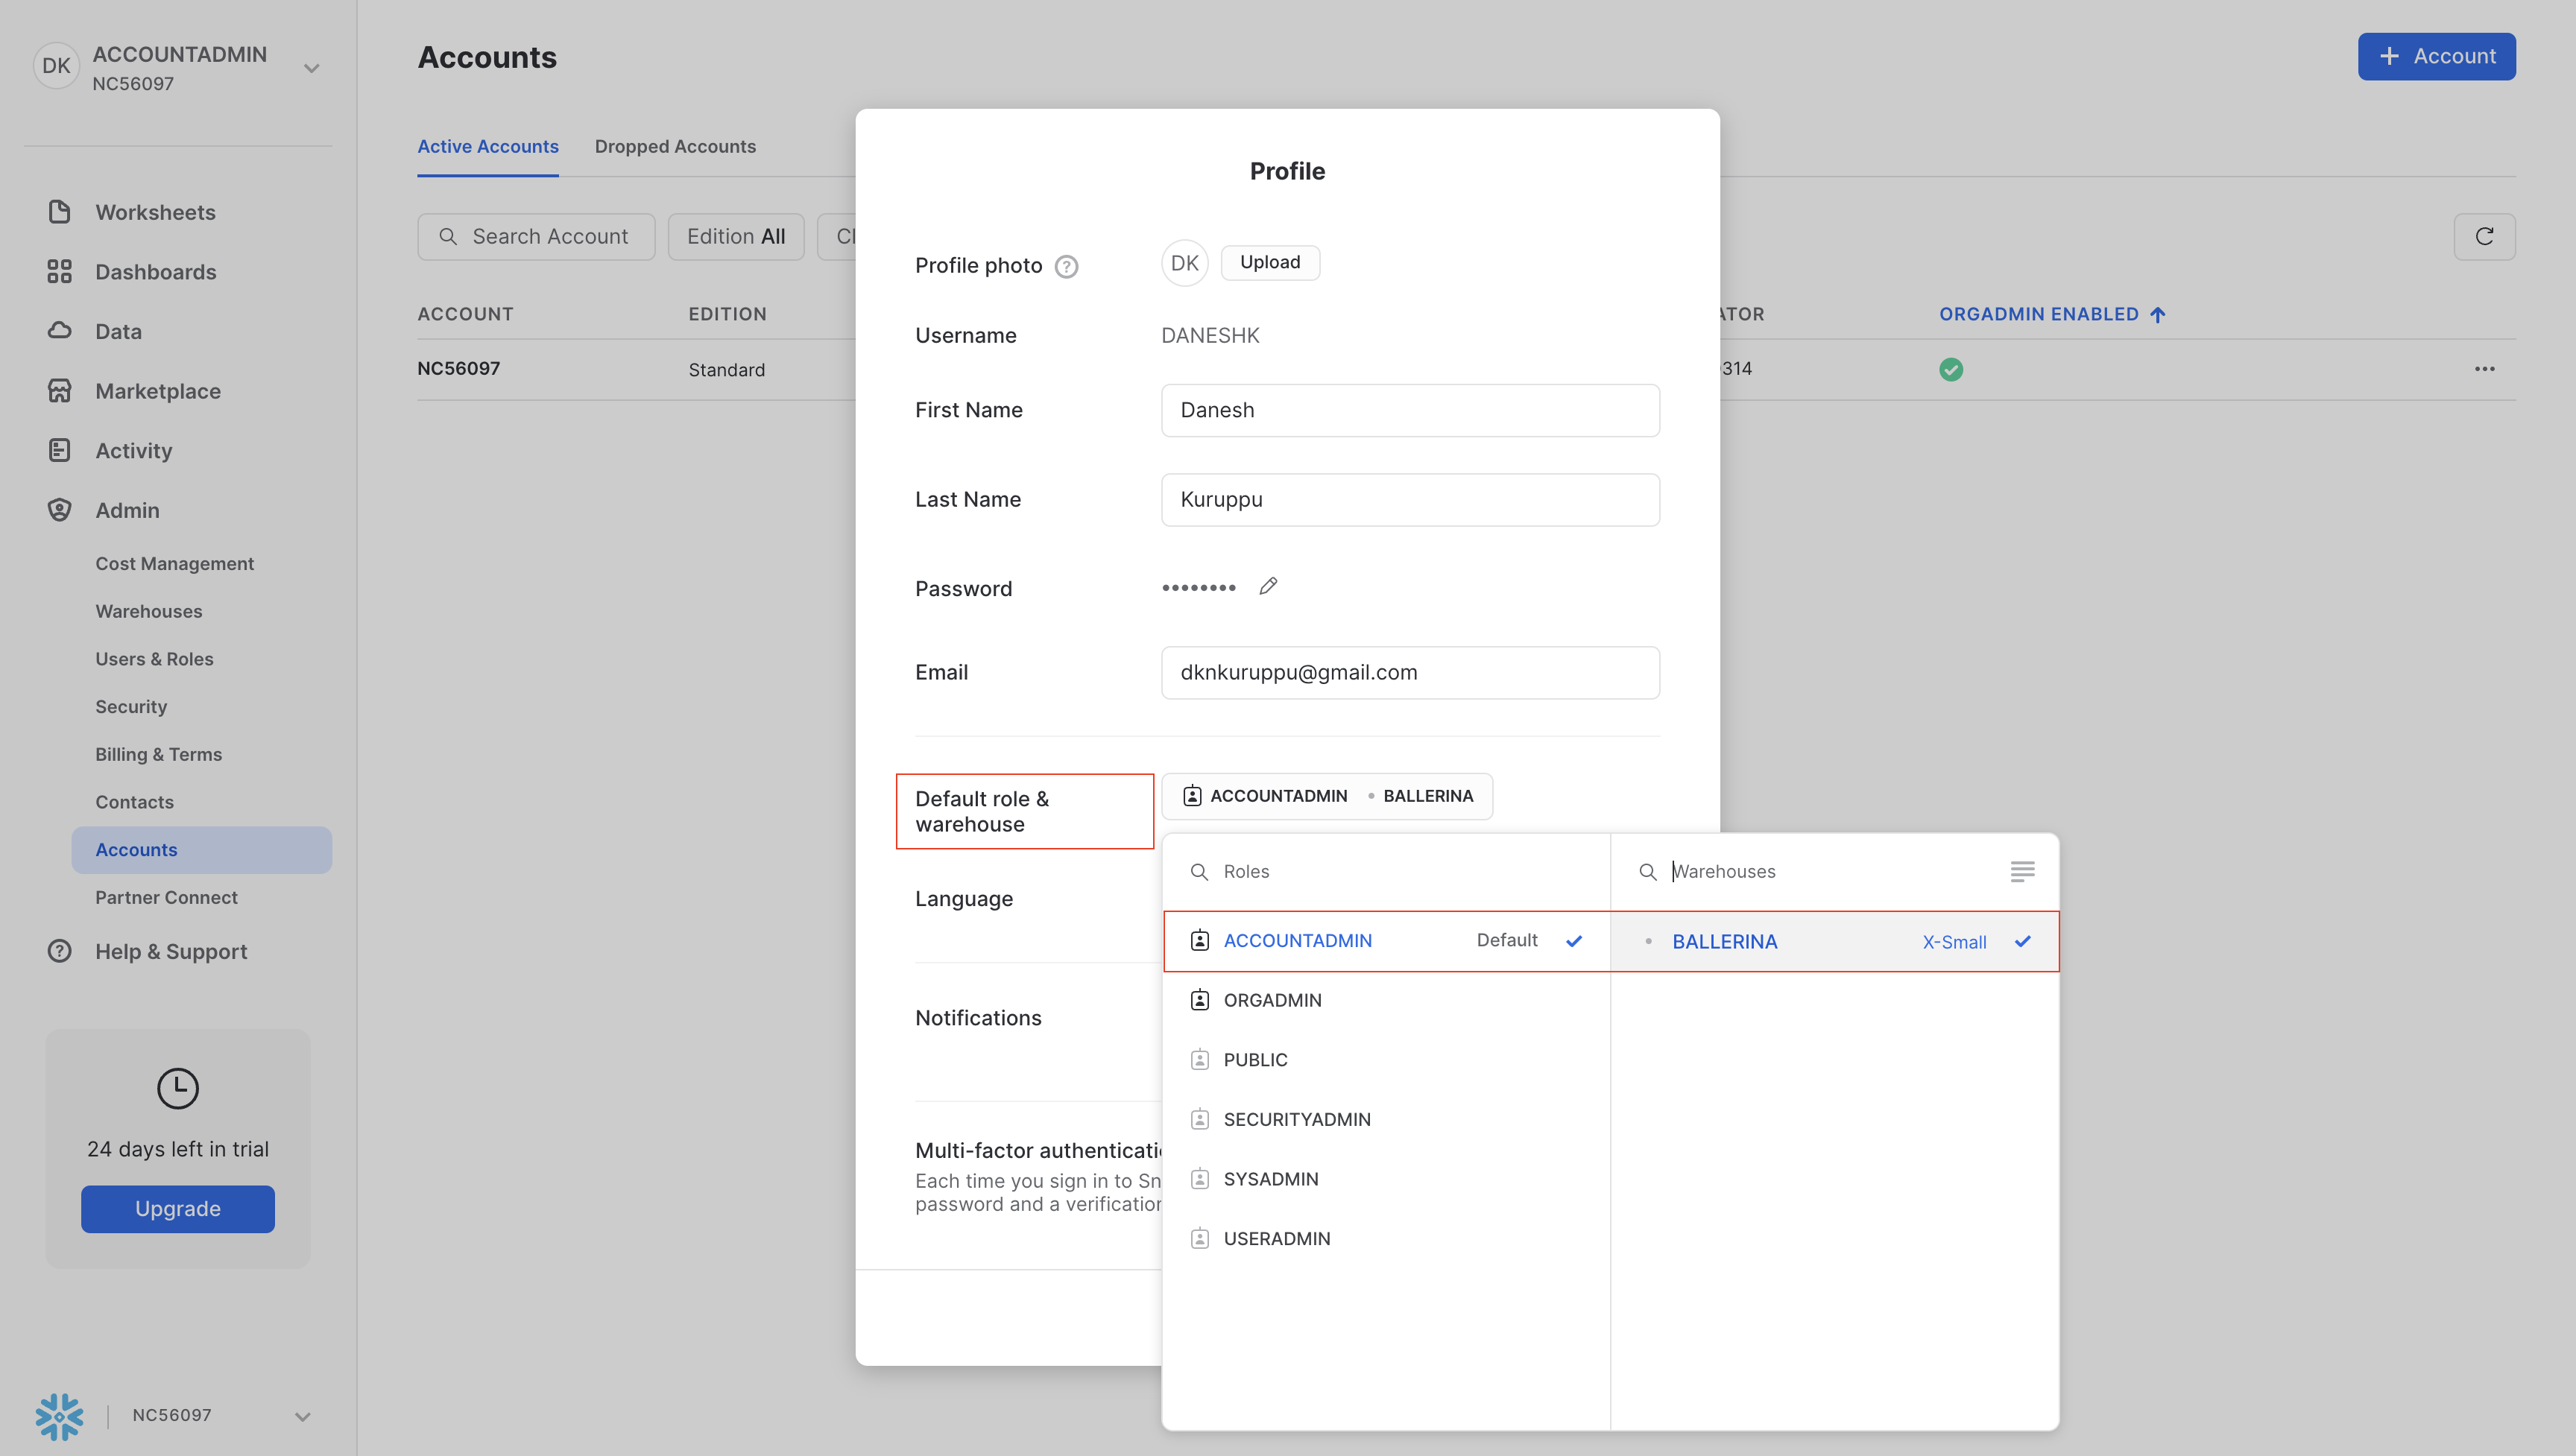Click into the First Name field
The height and width of the screenshot is (1456, 2576).
[1409, 410]
